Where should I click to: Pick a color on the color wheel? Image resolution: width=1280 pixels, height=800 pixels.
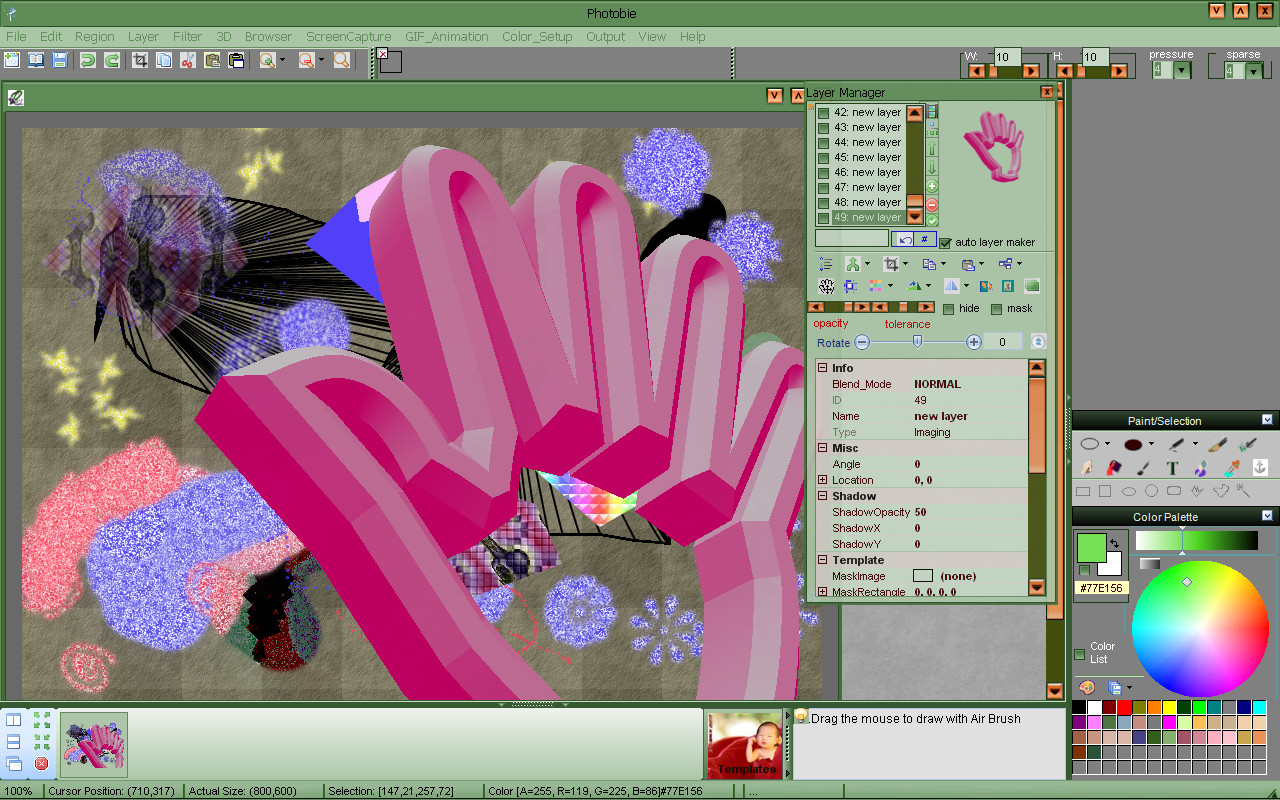click(1199, 629)
